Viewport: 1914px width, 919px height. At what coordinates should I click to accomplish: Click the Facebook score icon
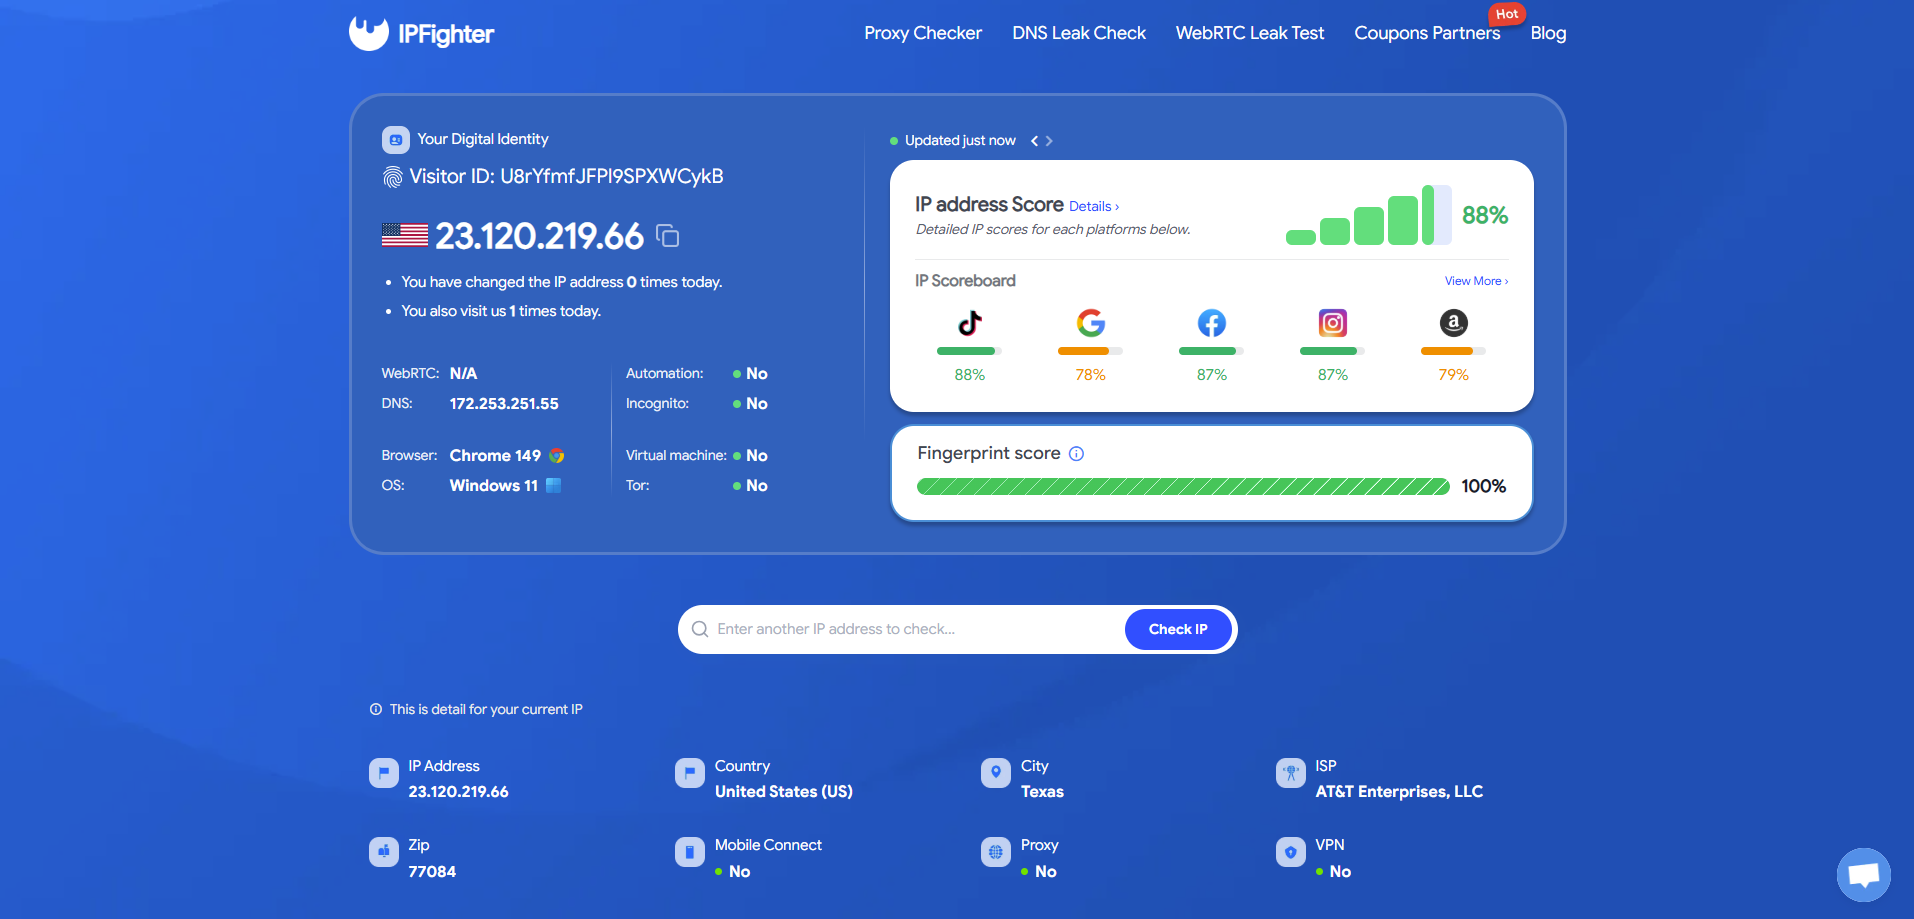(x=1211, y=323)
